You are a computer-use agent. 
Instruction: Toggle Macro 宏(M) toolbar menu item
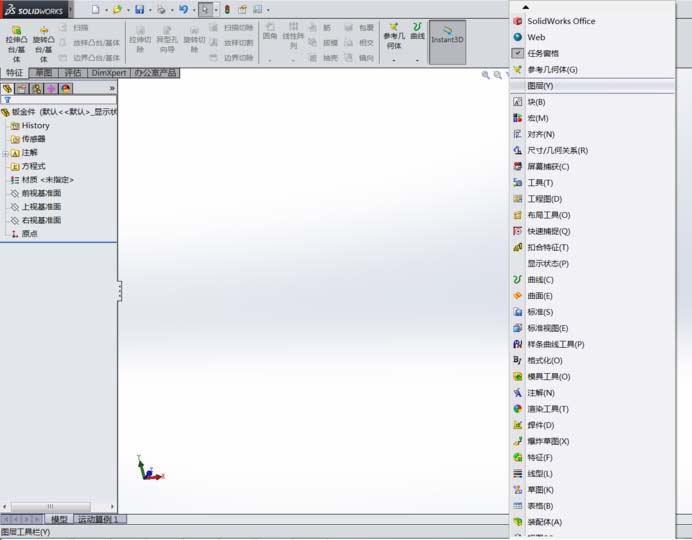[x=592, y=118]
